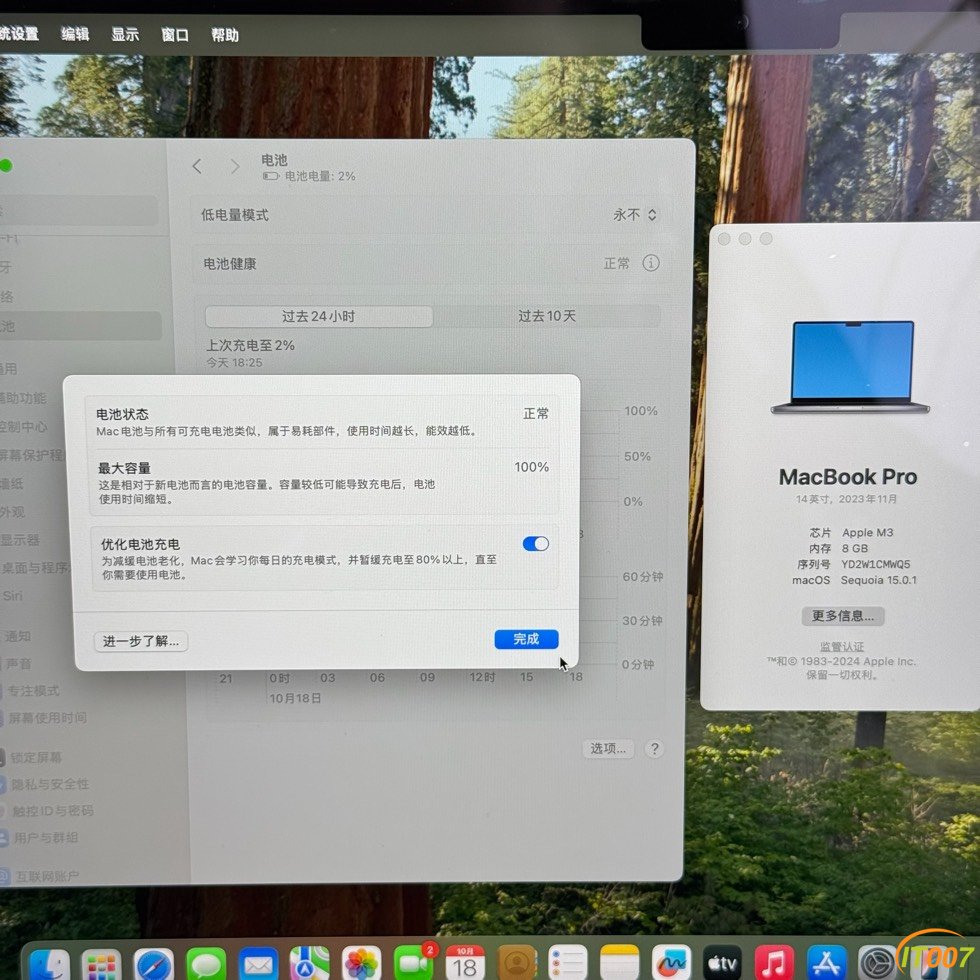Click the question mark help button
This screenshot has height=980, width=980.
[654, 749]
